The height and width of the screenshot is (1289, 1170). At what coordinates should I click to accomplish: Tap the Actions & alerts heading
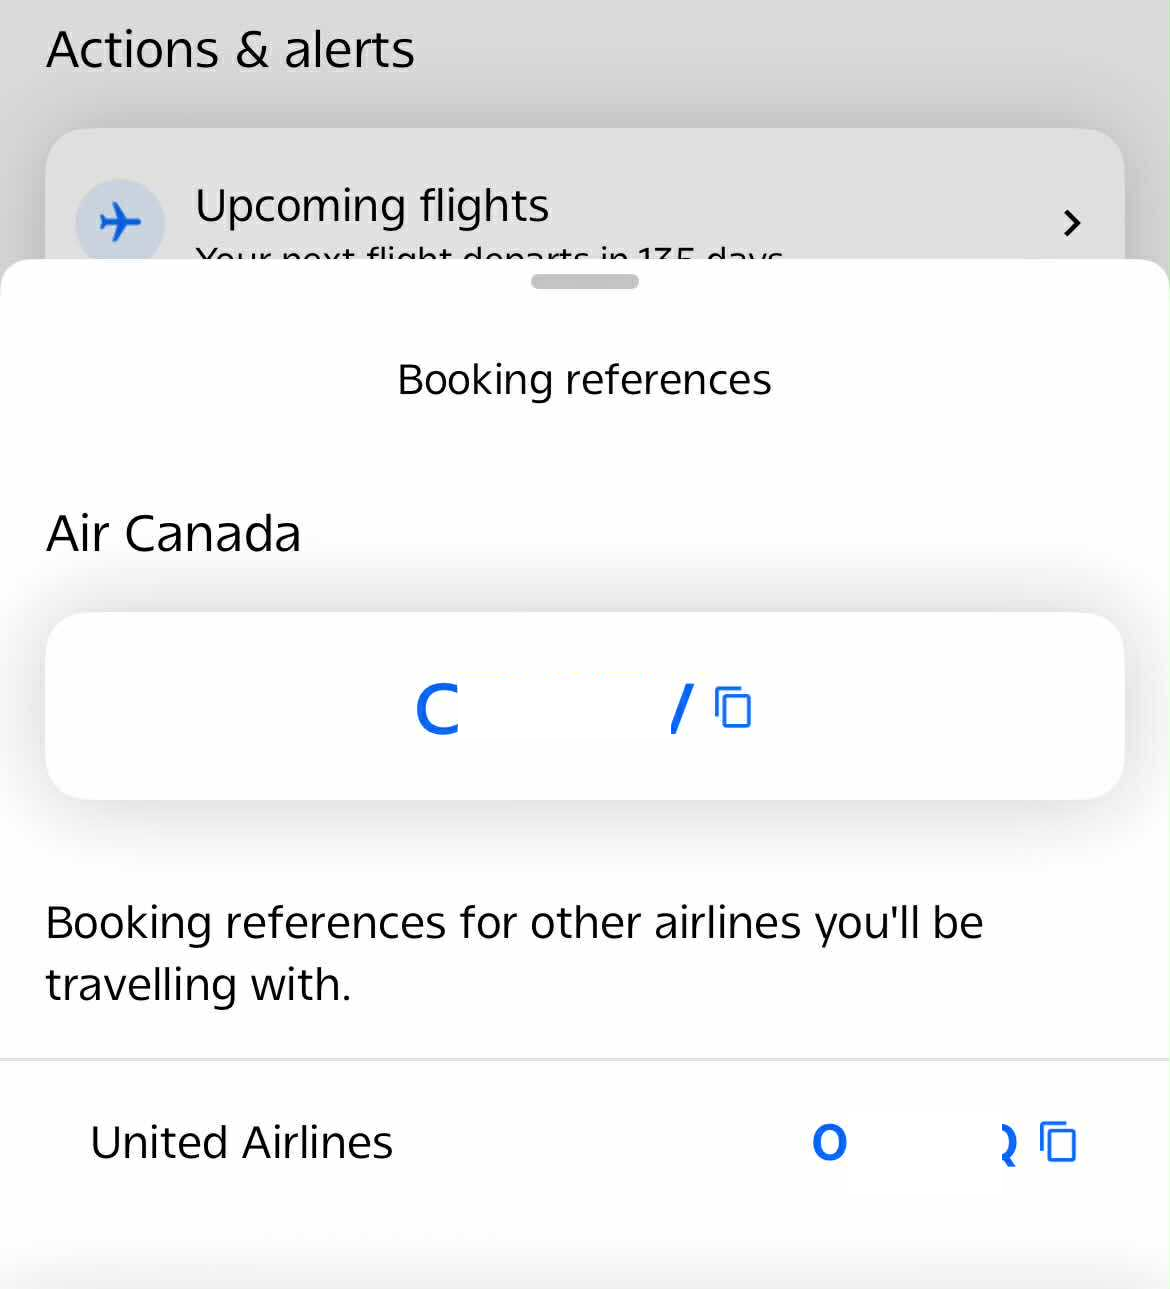(x=230, y=50)
